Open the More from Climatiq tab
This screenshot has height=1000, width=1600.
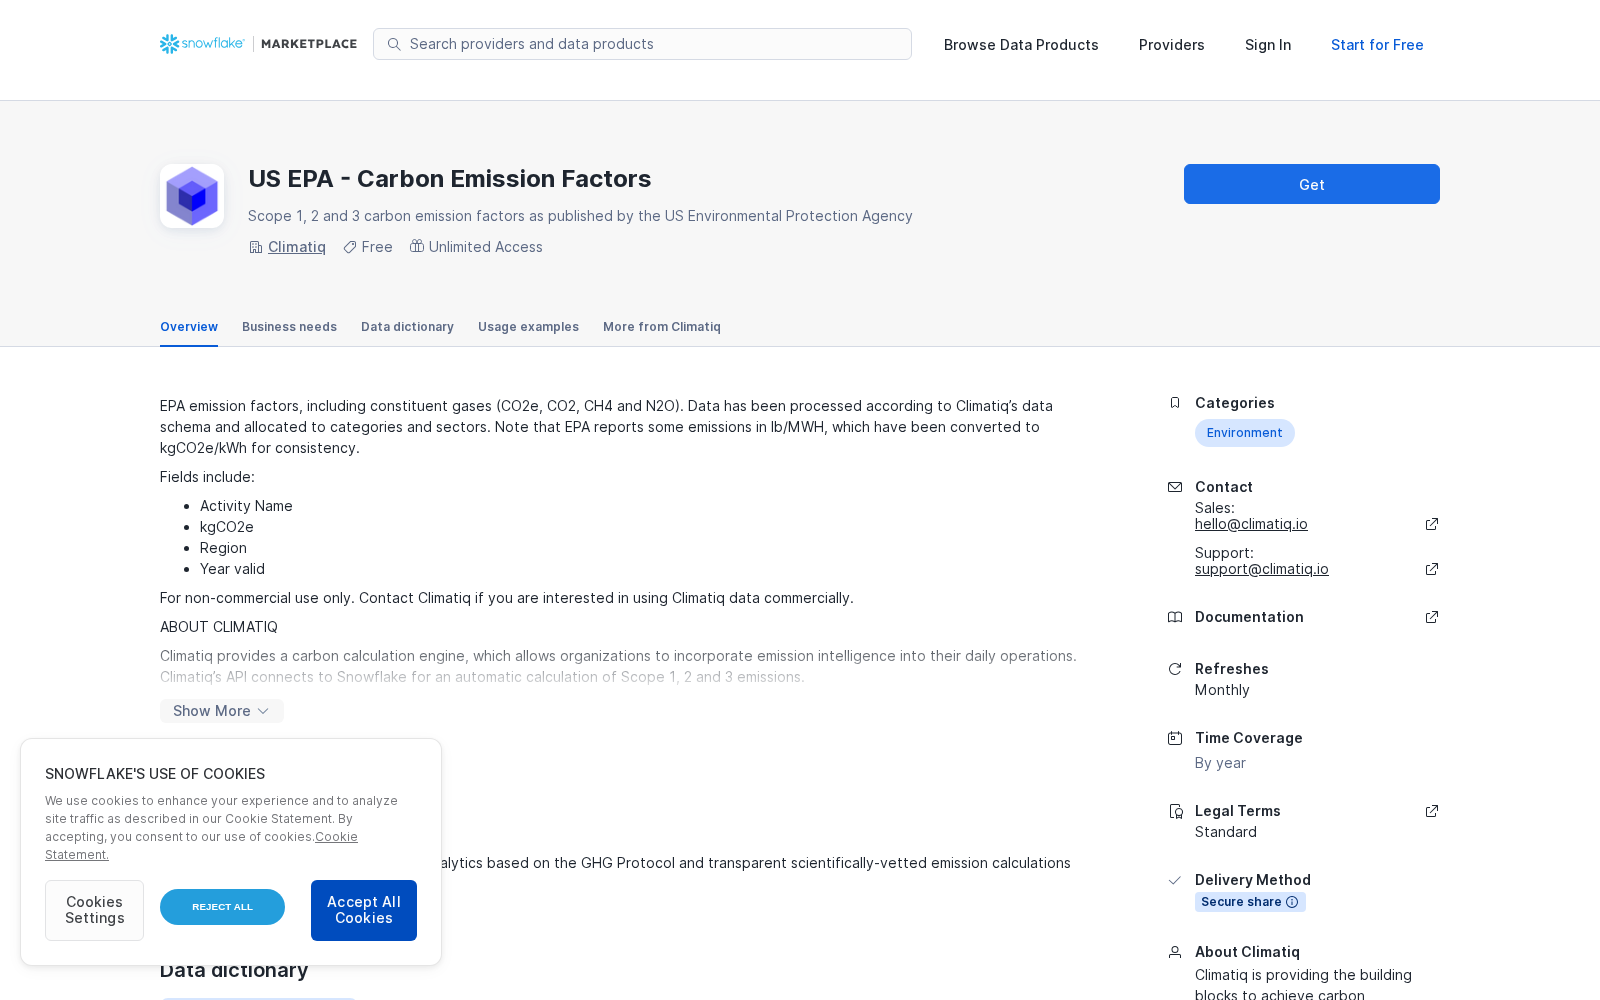click(662, 327)
